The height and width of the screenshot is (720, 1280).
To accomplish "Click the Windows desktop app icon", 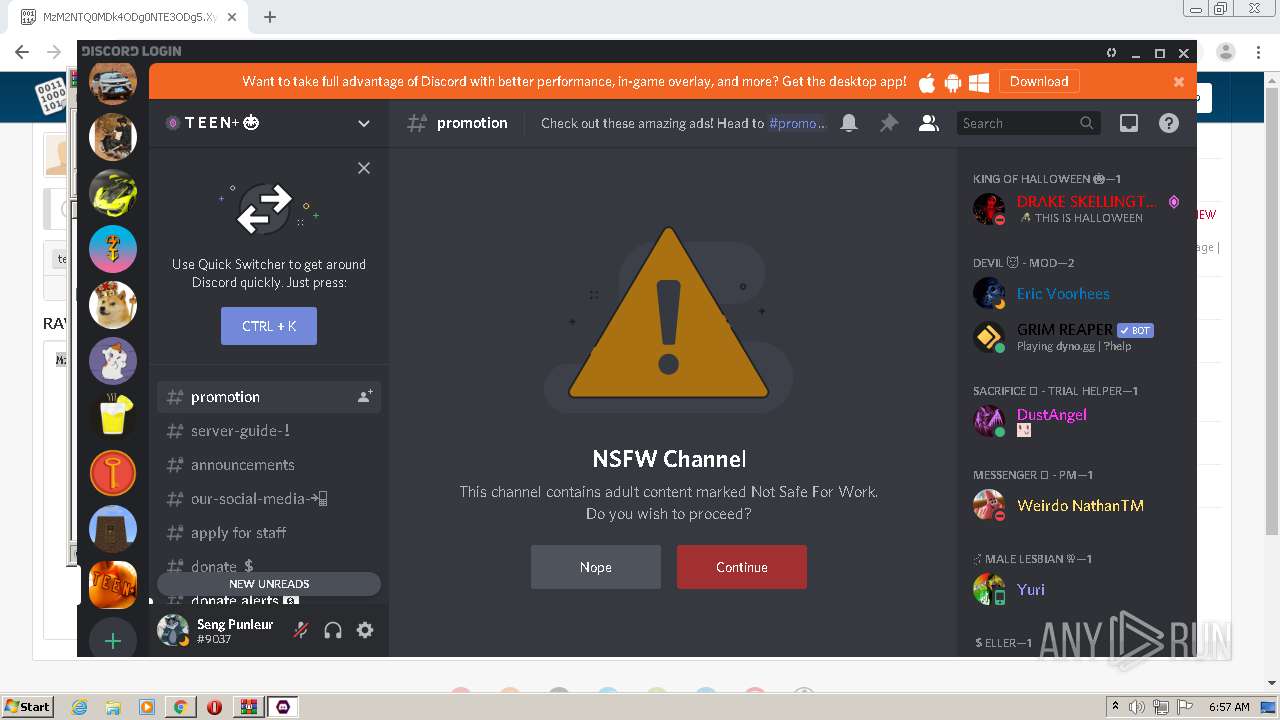I will pos(979,82).
